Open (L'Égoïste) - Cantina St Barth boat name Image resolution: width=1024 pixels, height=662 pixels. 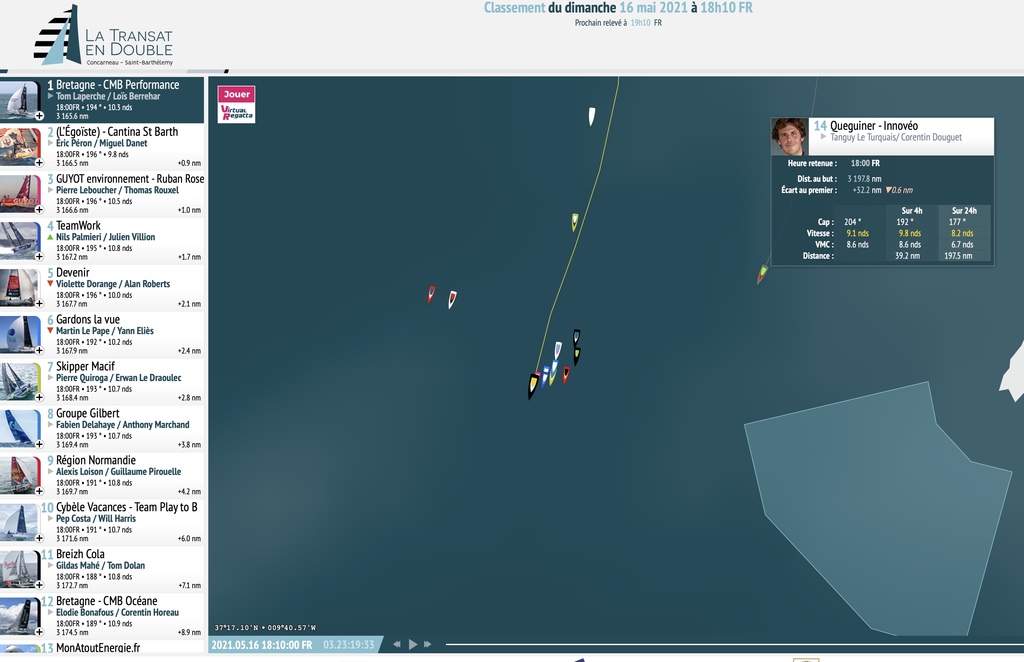[117, 132]
